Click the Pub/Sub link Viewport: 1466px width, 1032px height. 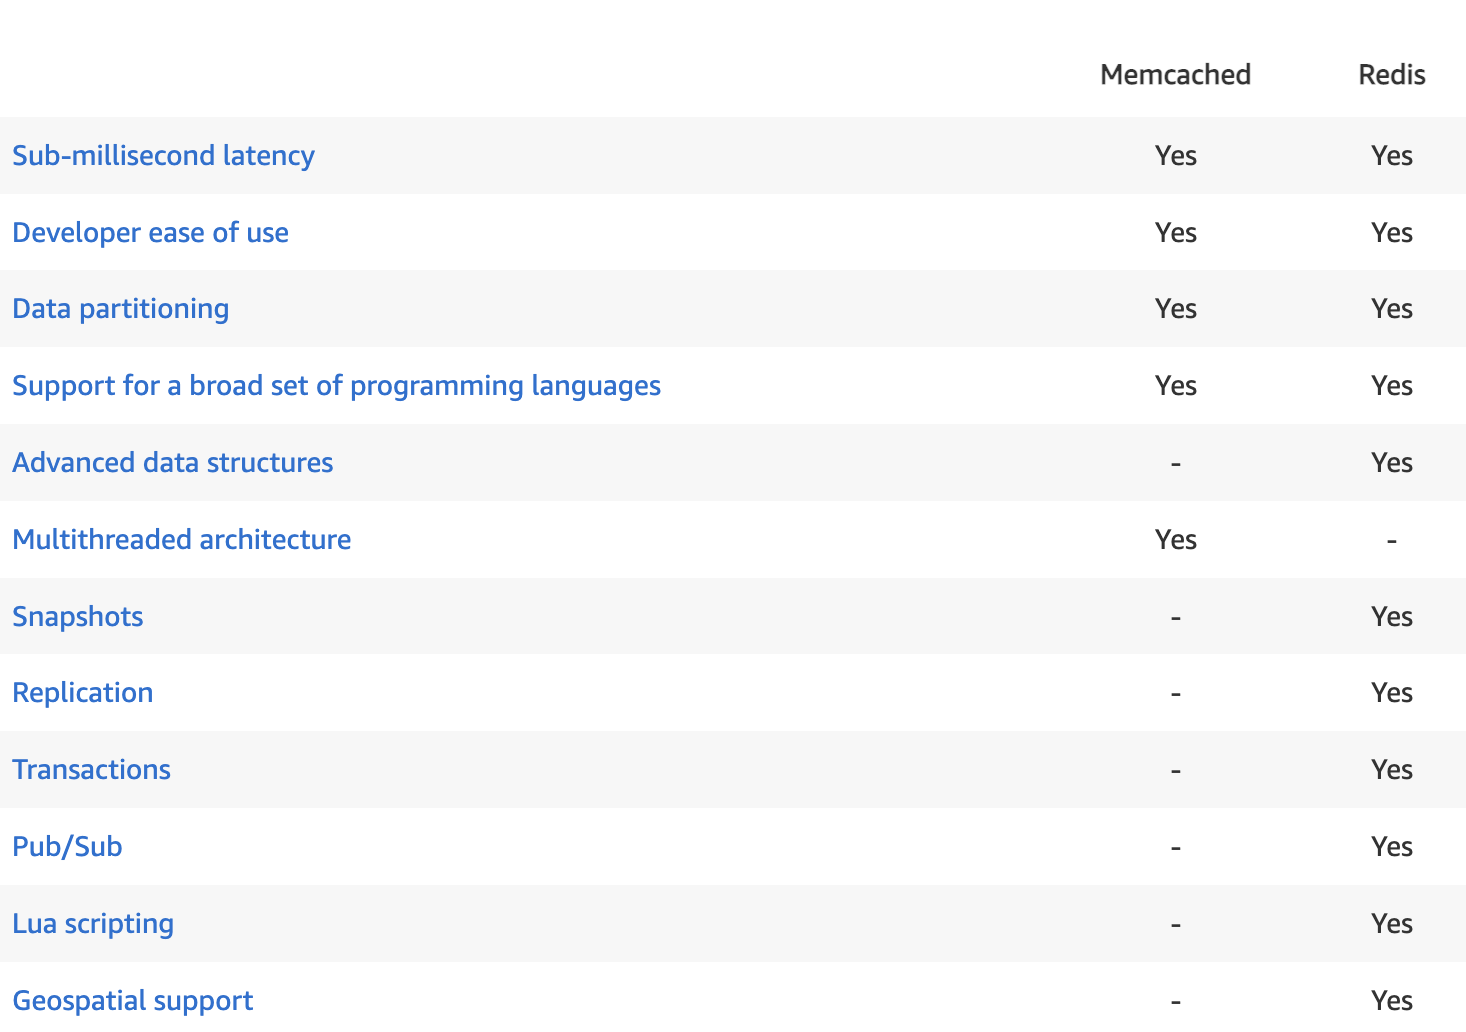67,847
